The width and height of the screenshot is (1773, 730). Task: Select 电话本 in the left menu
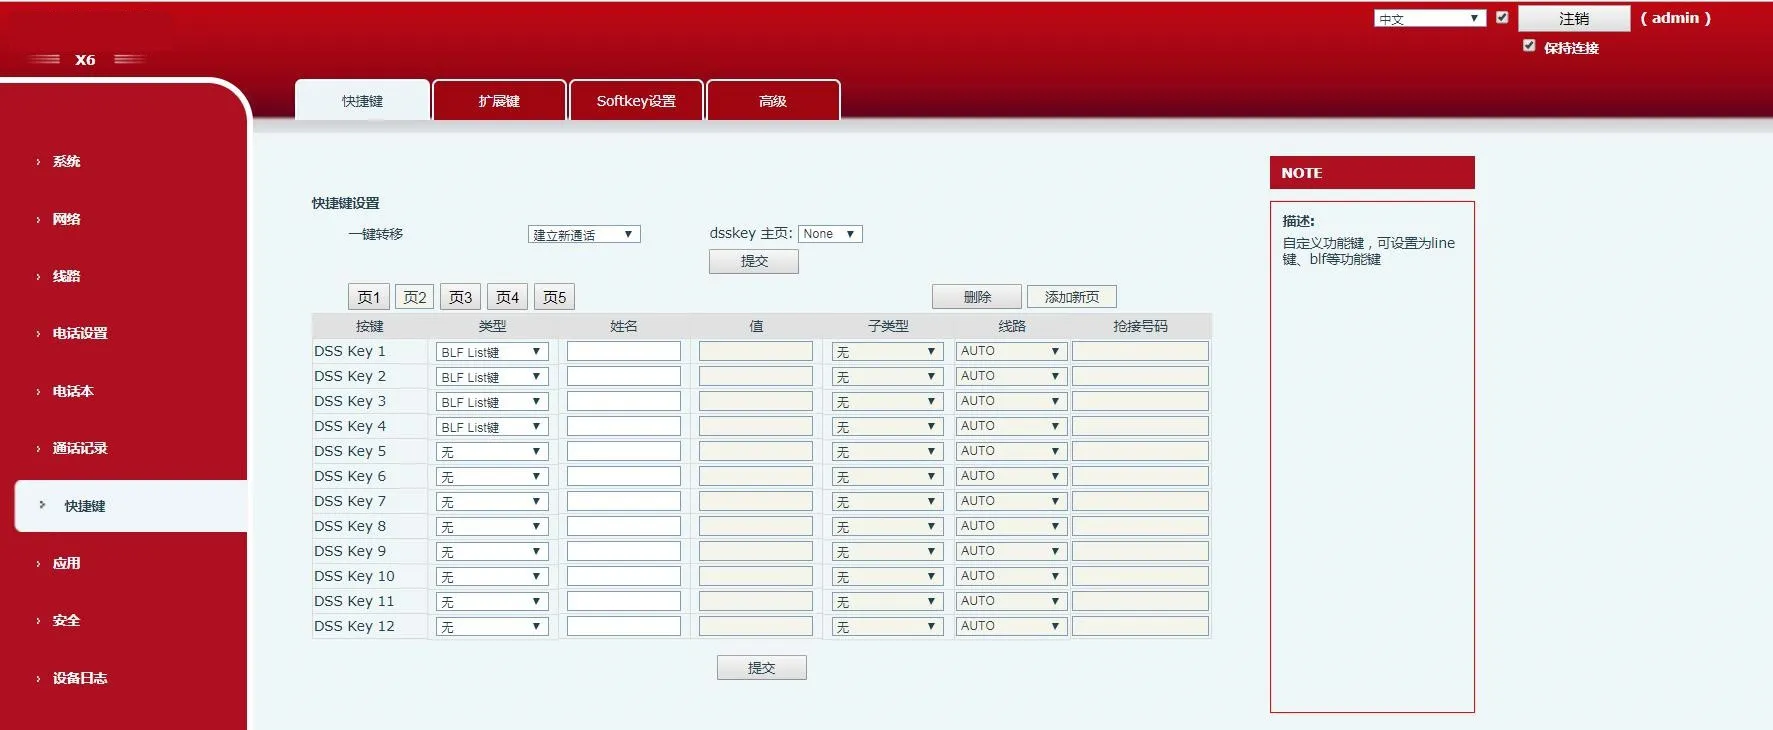tap(73, 391)
